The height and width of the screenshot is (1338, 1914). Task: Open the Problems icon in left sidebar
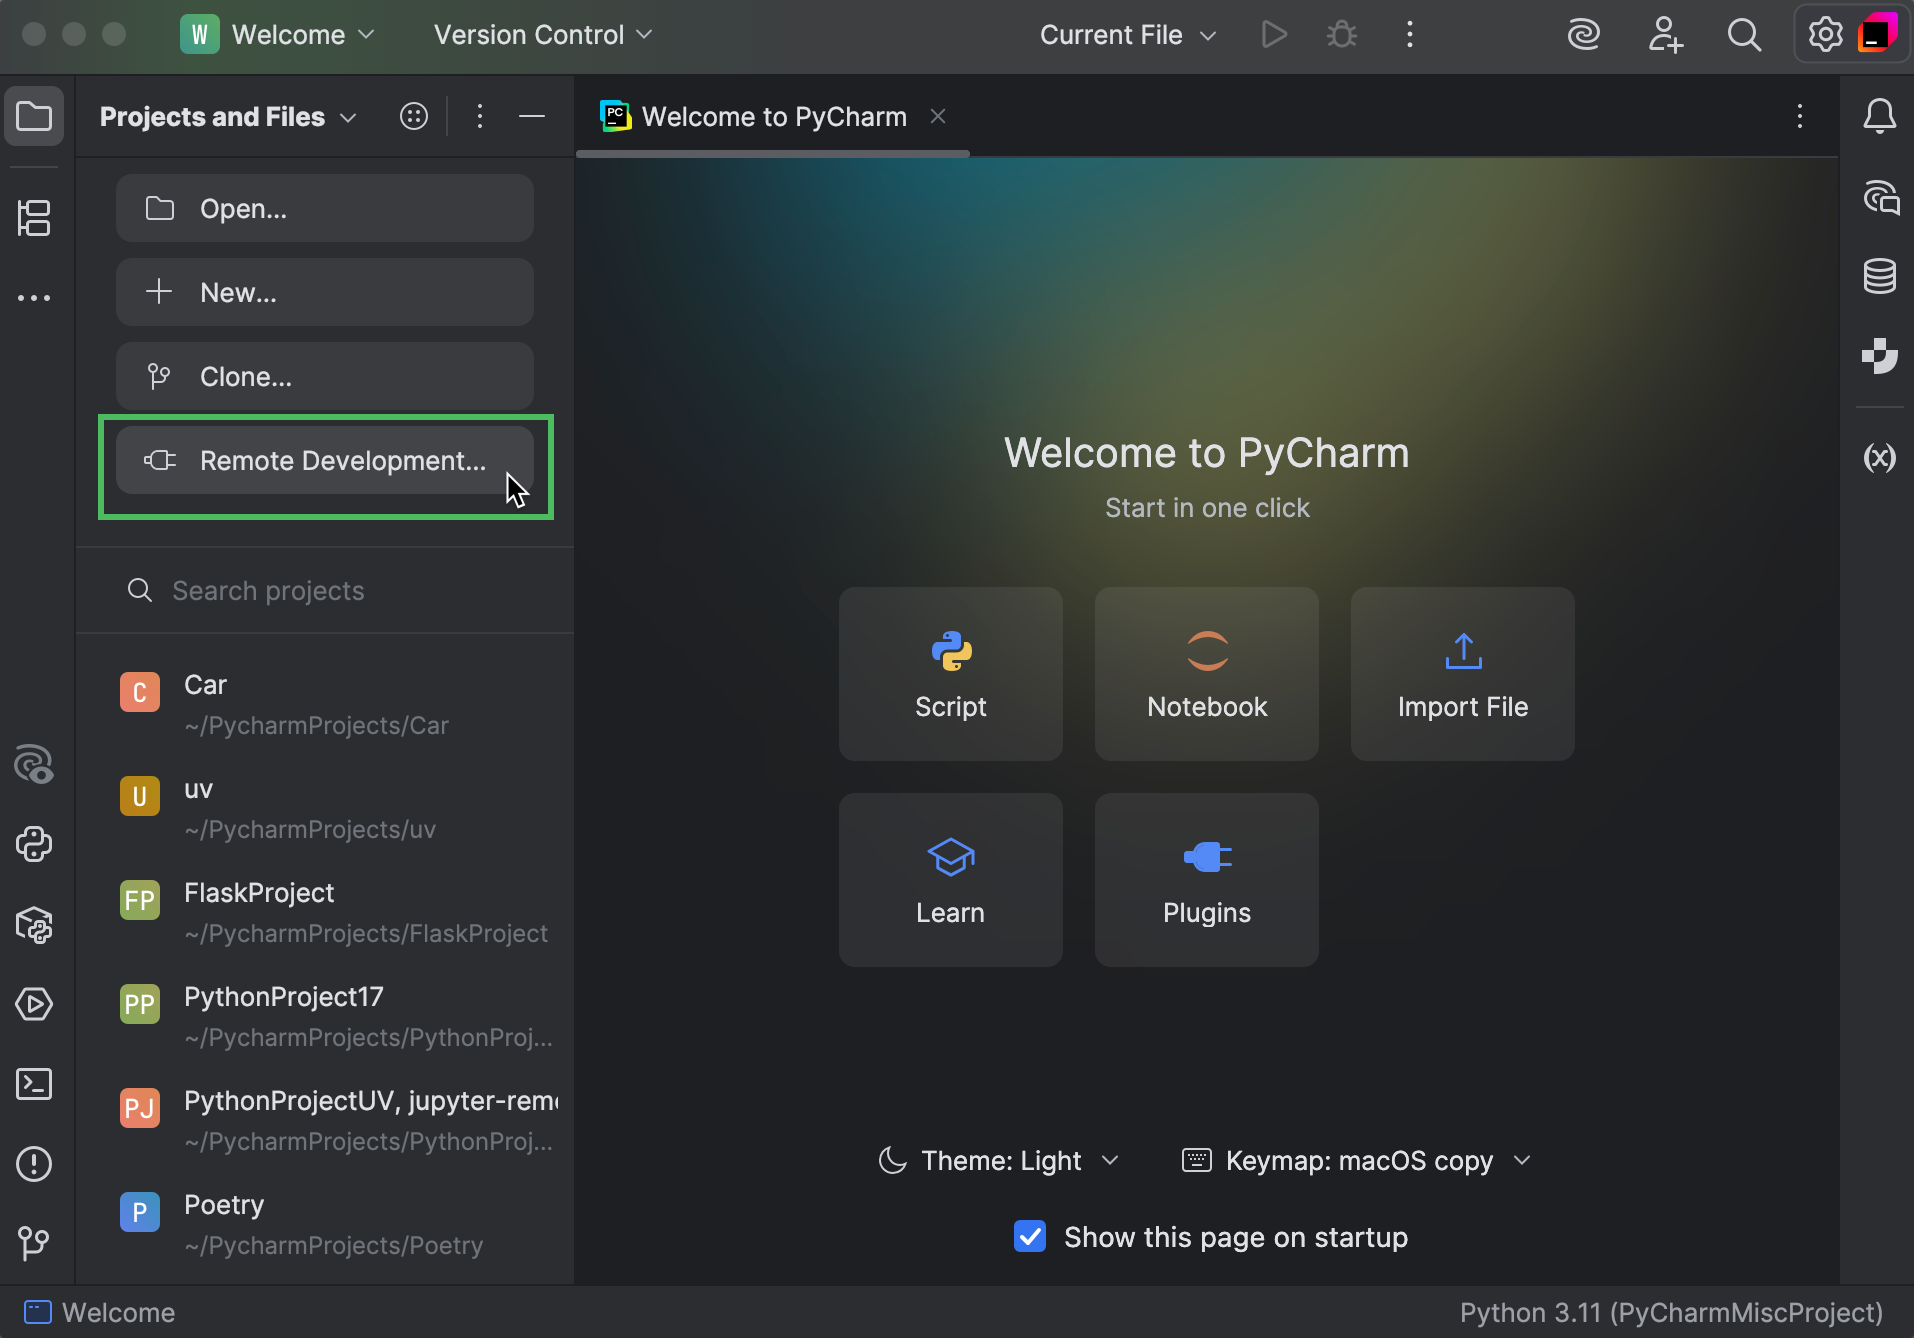click(34, 1163)
